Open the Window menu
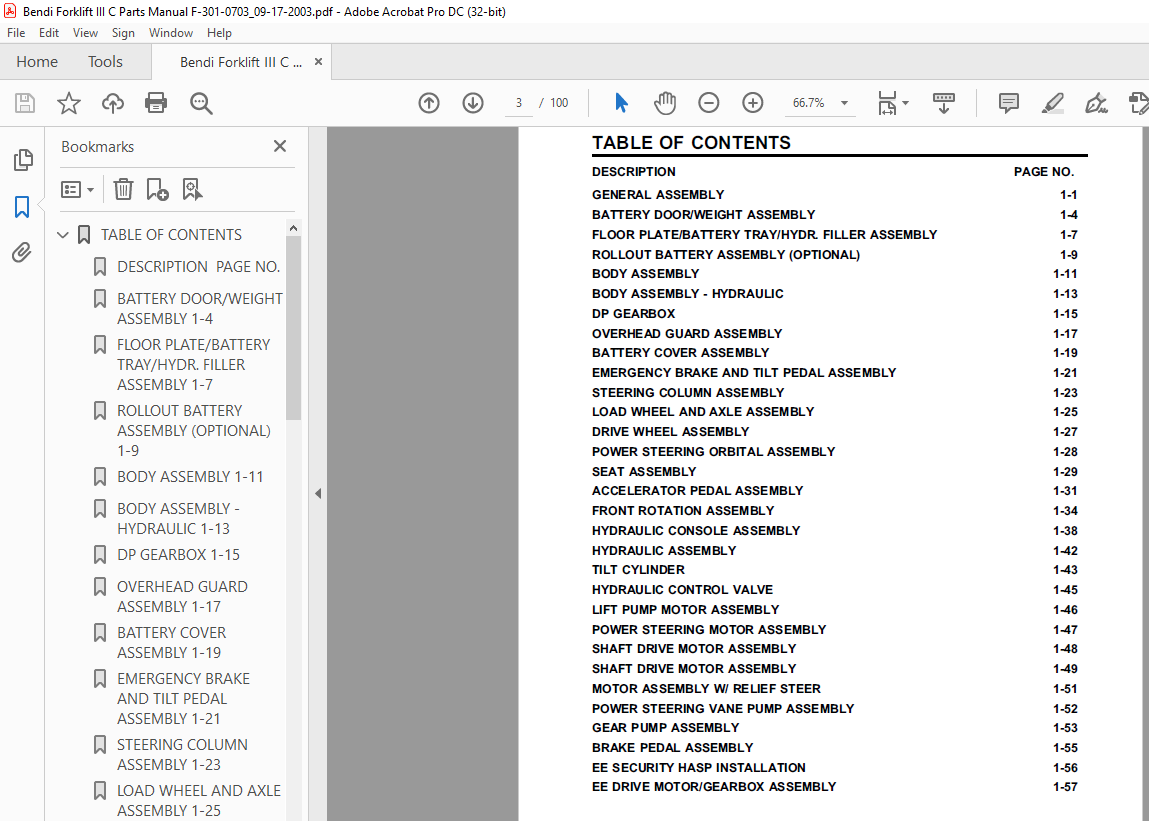1149x821 pixels. (171, 33)
